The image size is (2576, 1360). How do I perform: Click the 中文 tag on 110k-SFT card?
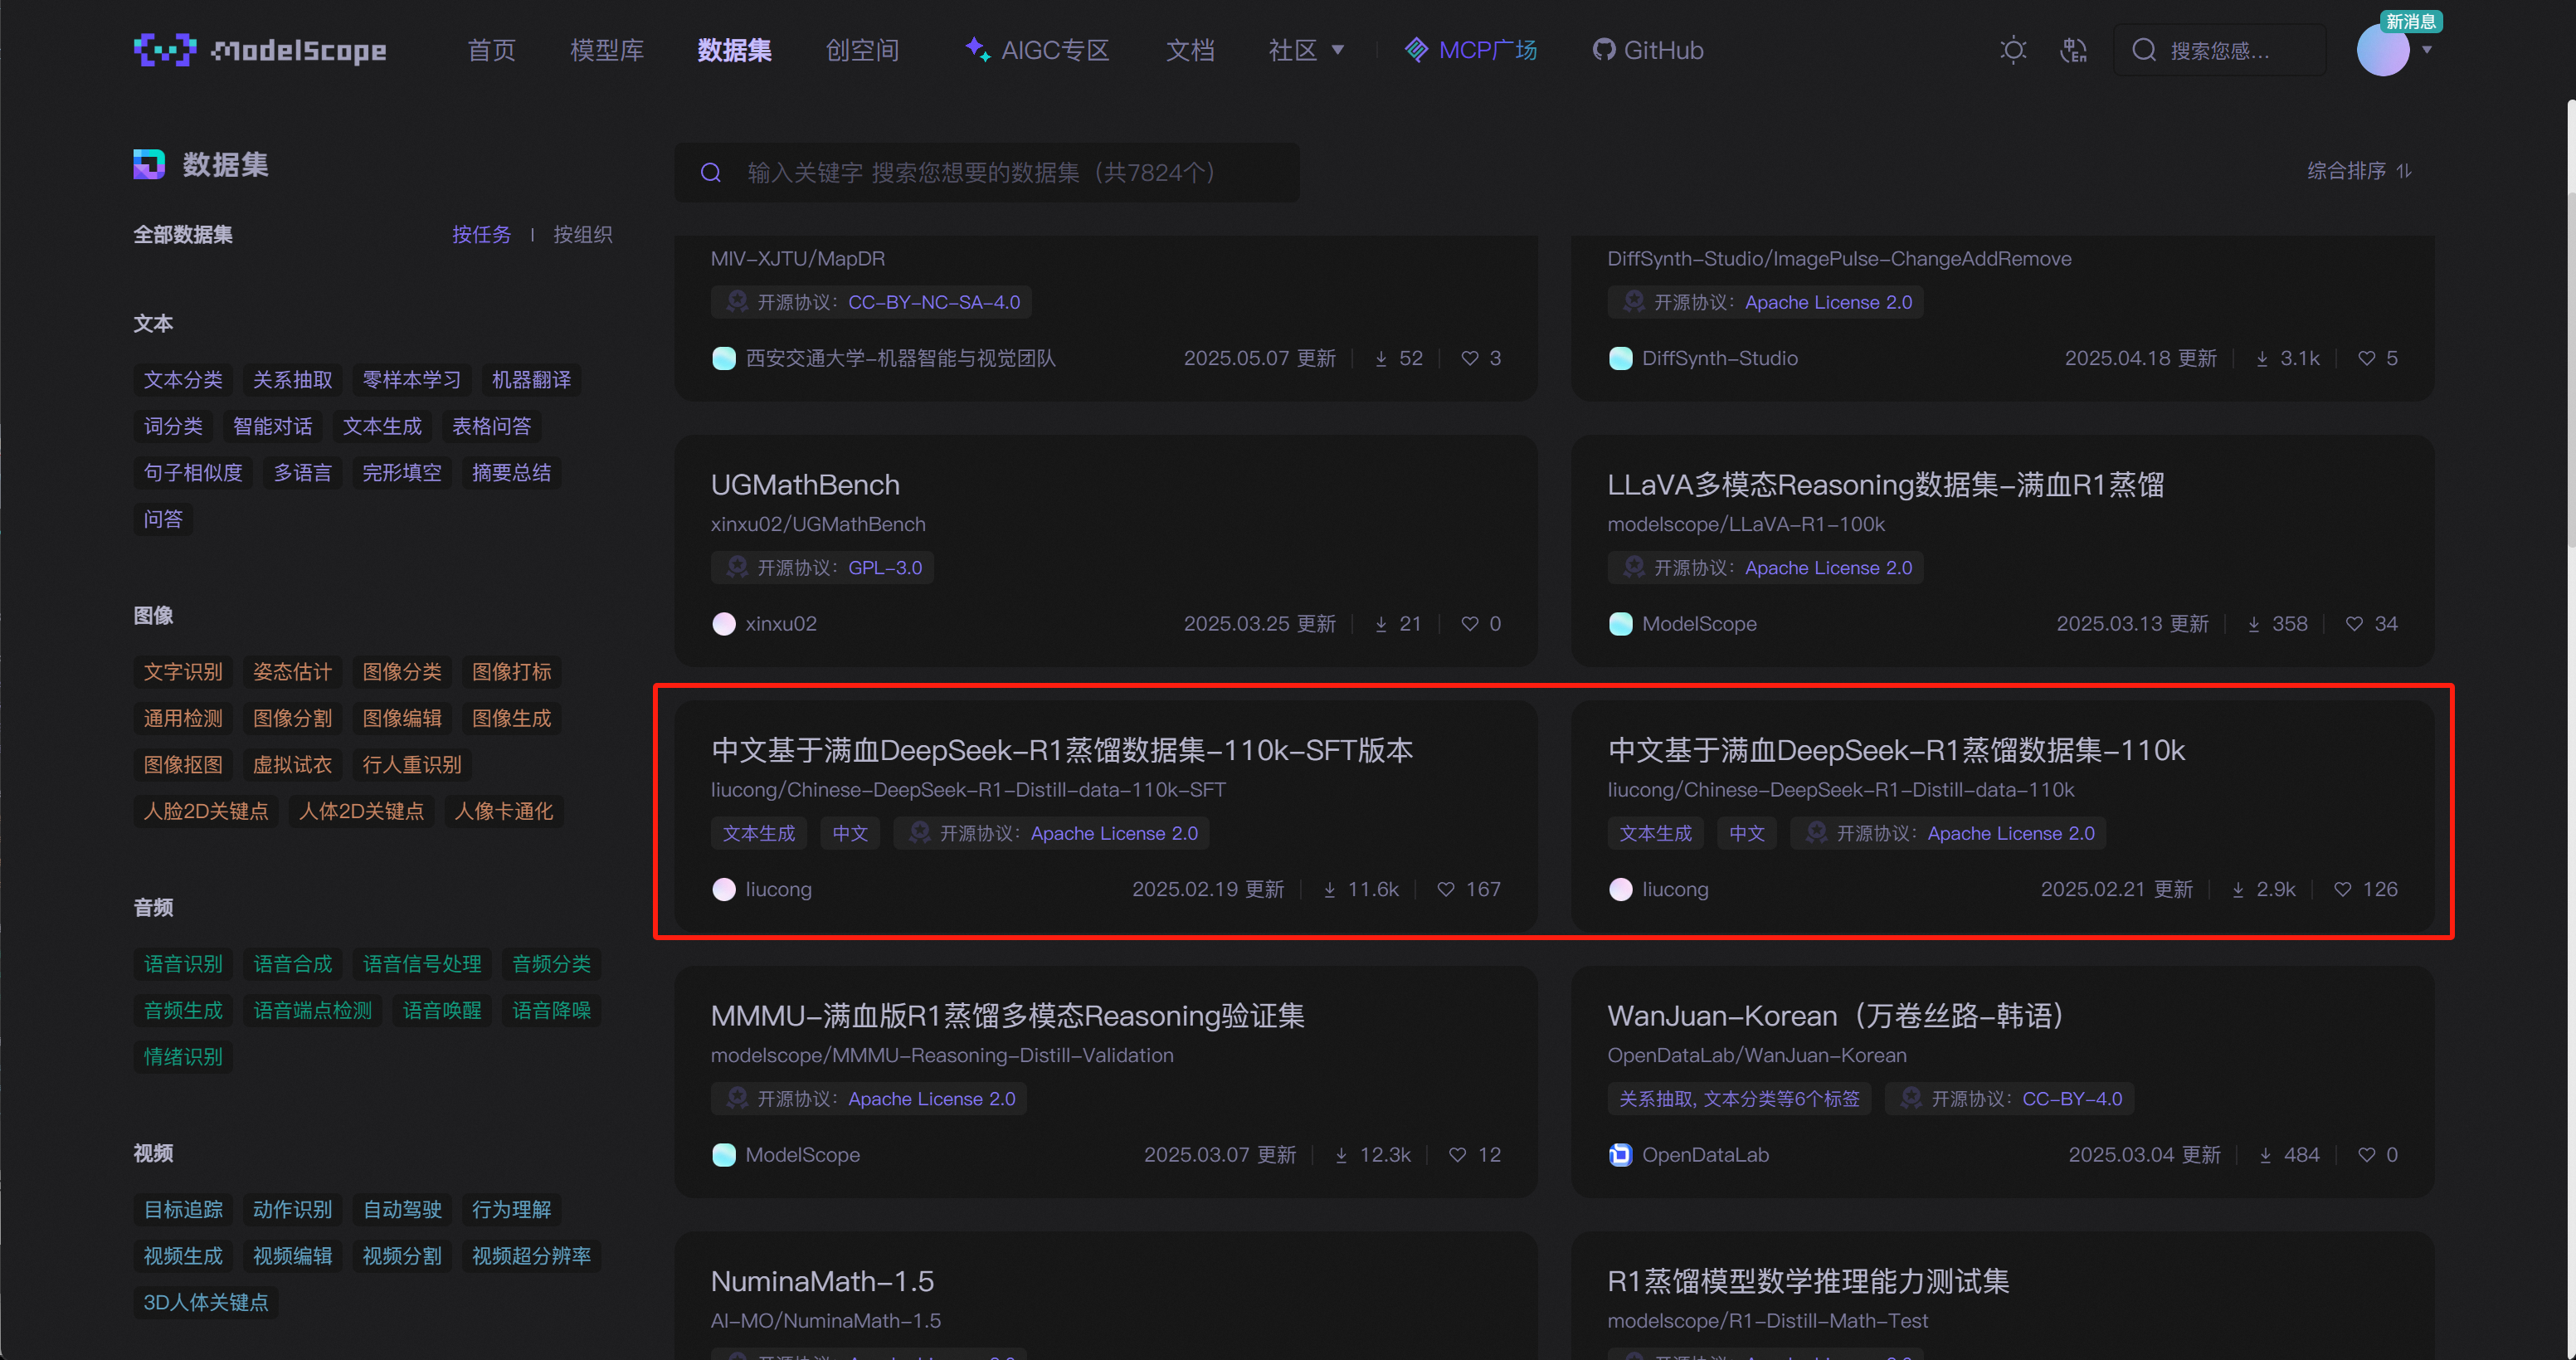click(x=850, y=833)
